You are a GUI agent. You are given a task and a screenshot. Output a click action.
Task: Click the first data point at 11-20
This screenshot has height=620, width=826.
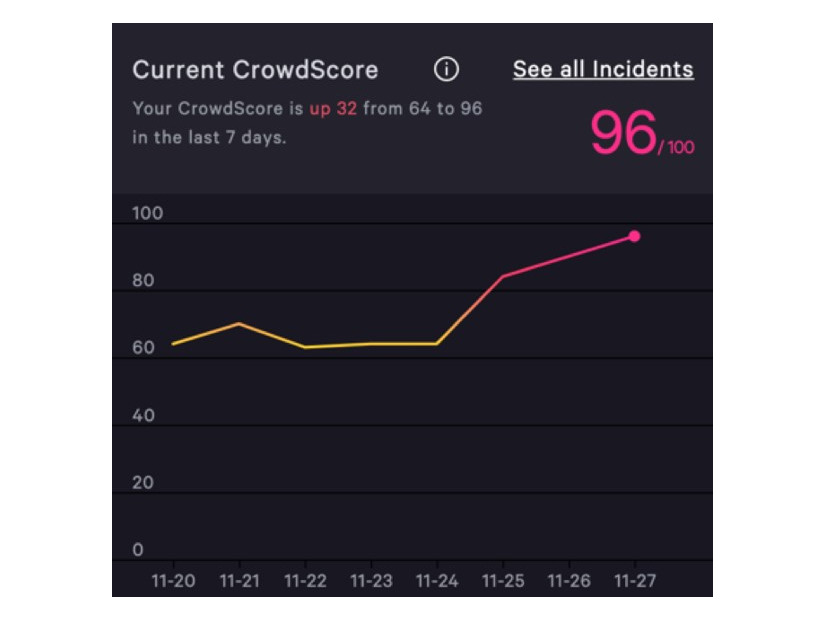click(173, 344)
